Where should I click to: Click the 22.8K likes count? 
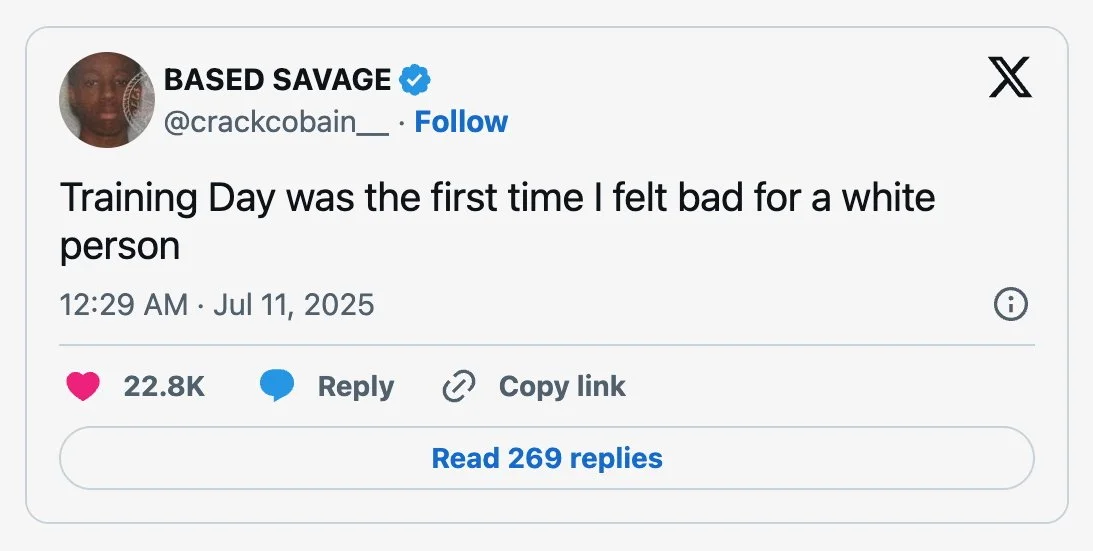pyautogui.click(x=164, y=387)
